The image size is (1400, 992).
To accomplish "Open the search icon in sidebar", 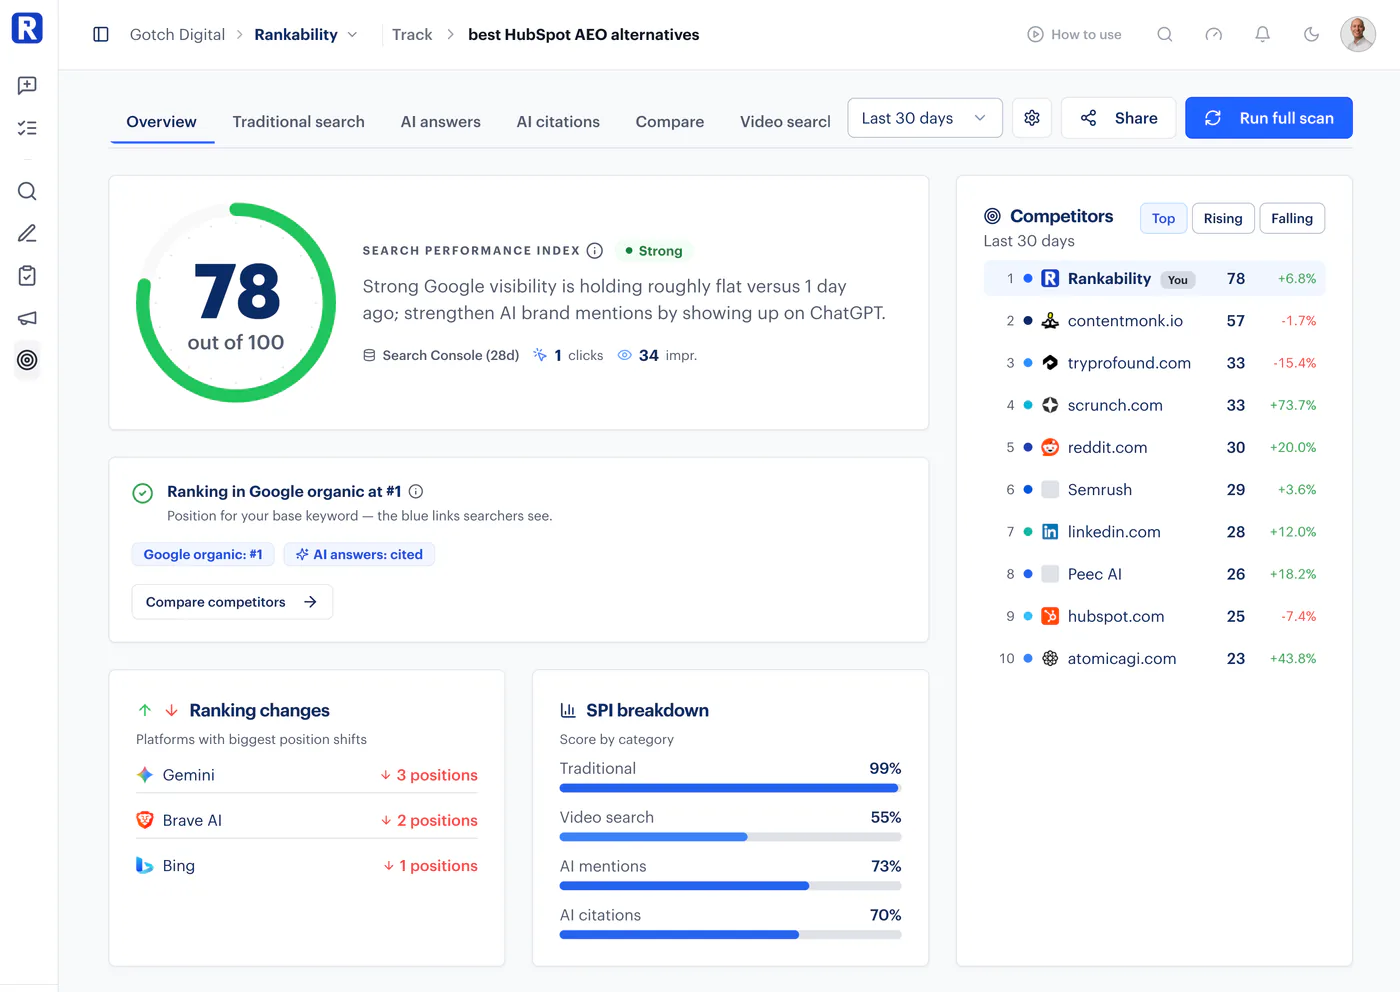I will 27,191.
